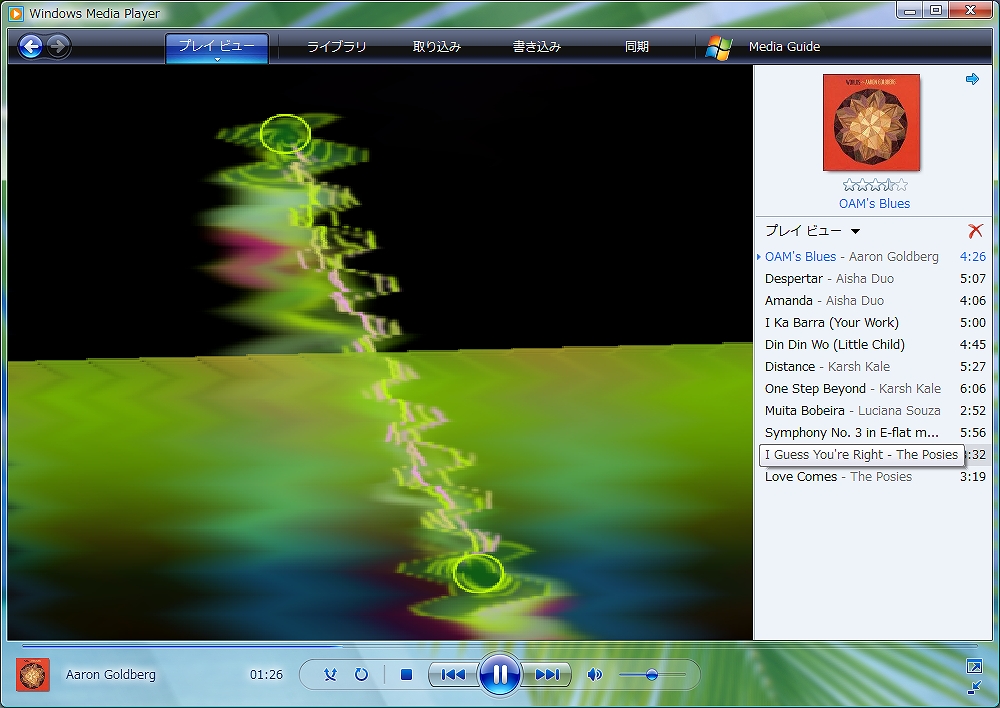Click the blue arrow beside album art
1000x708 pixels.
point(972,80)
